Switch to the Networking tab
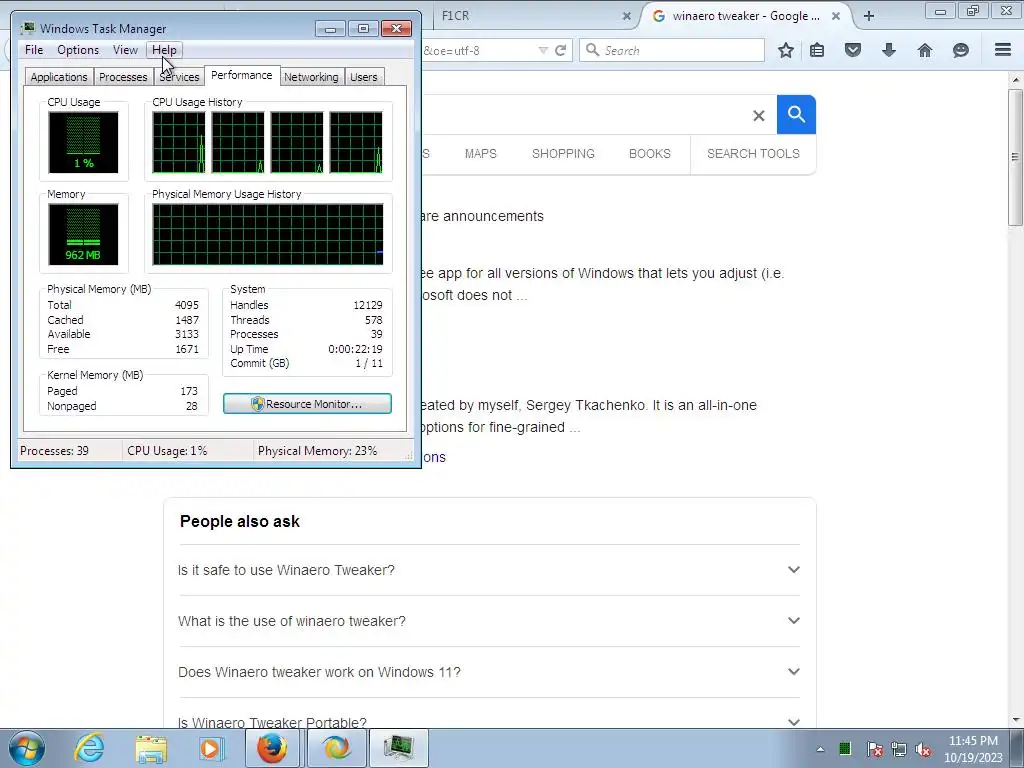 coord(311,77)
